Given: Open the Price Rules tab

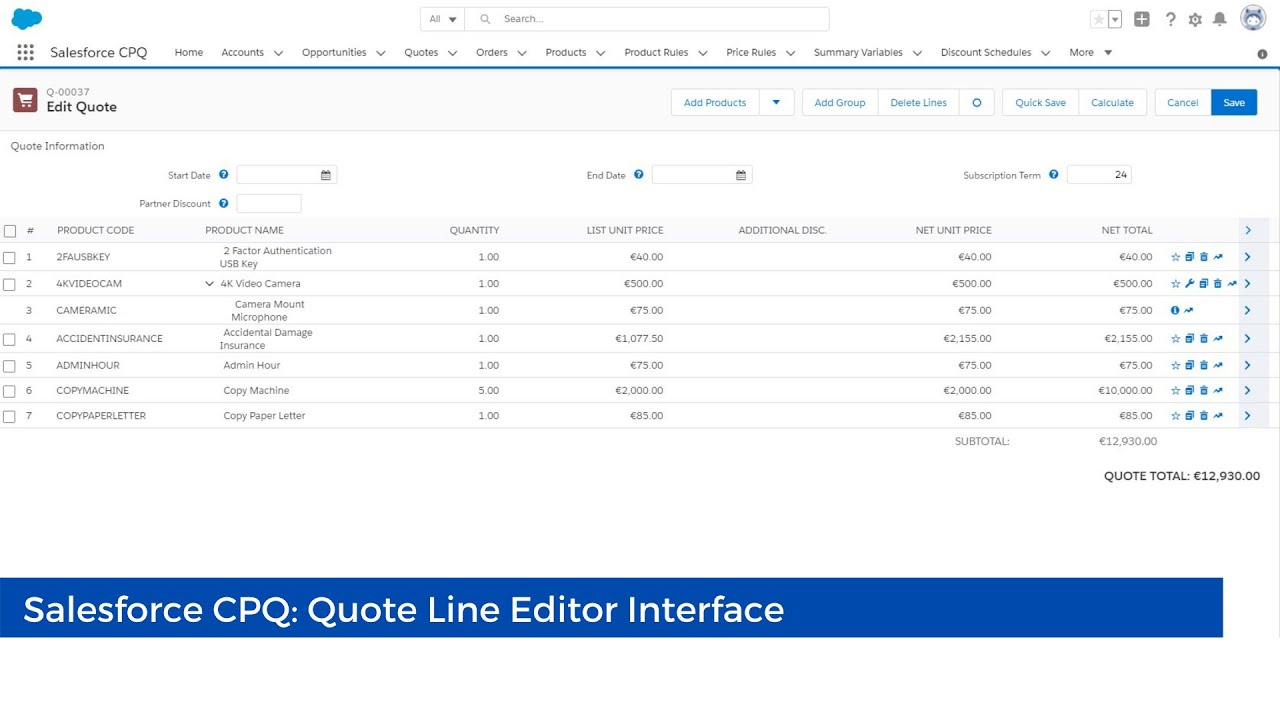Looking at the screenshot, I should click(751, 52).
